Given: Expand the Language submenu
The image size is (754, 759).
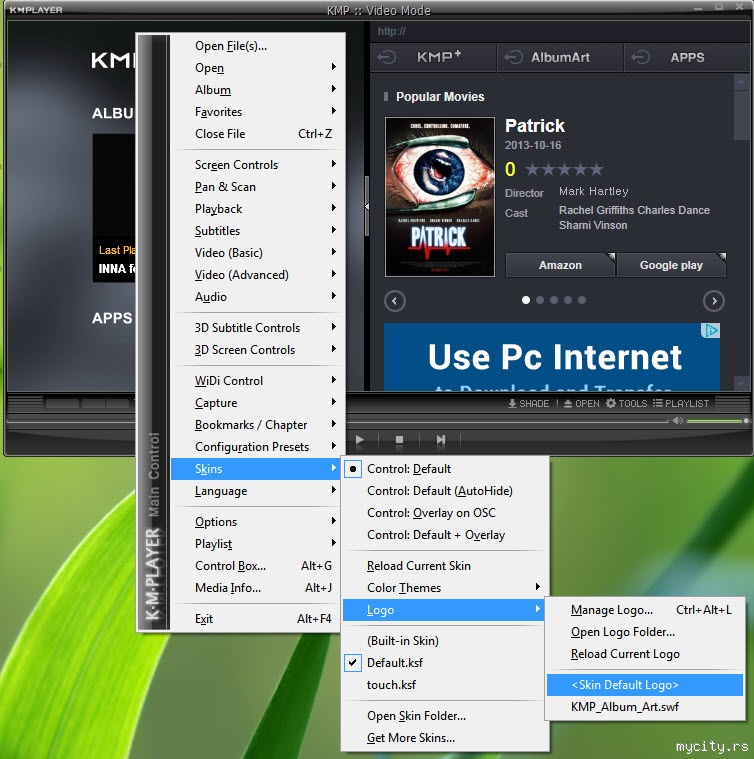Looking at the screenshot, I should point(258,491).
